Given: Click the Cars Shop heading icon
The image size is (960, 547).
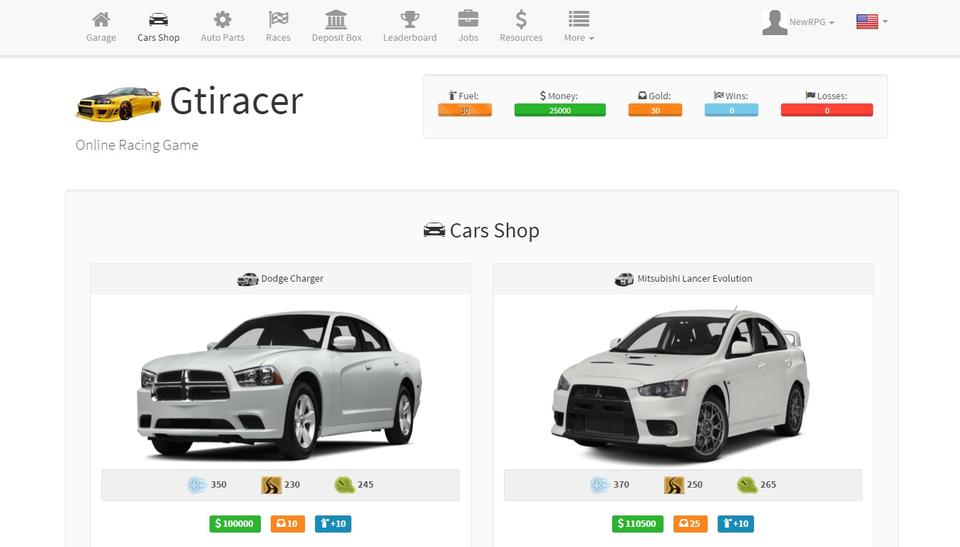Looking at the screenshot, I should [x=434, y=230].
